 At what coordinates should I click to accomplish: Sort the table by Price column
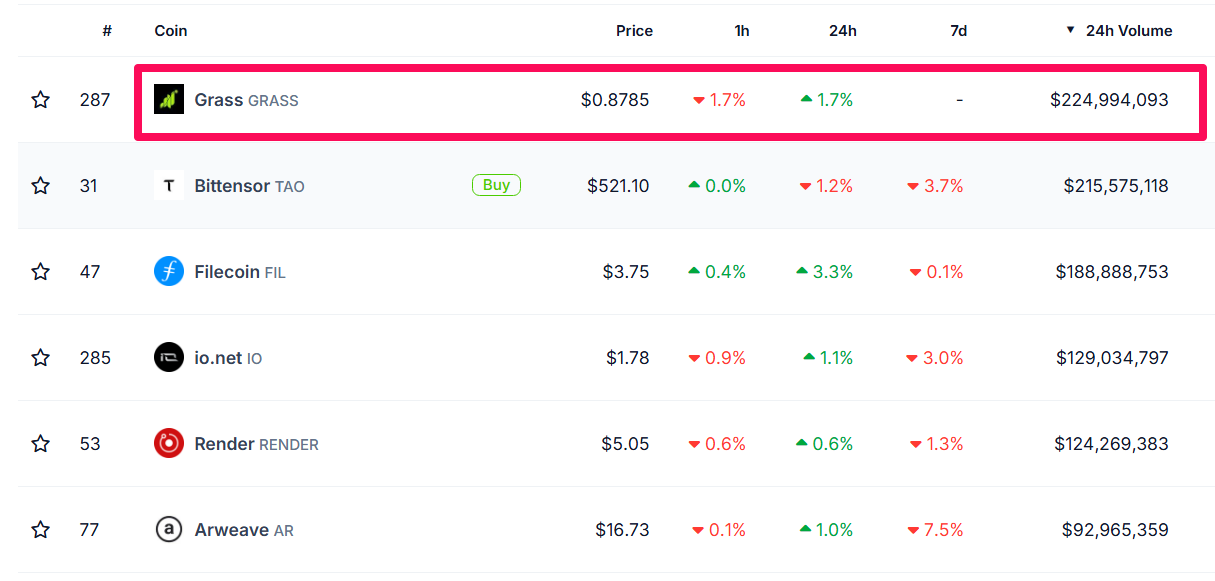(x=634, y=30)
